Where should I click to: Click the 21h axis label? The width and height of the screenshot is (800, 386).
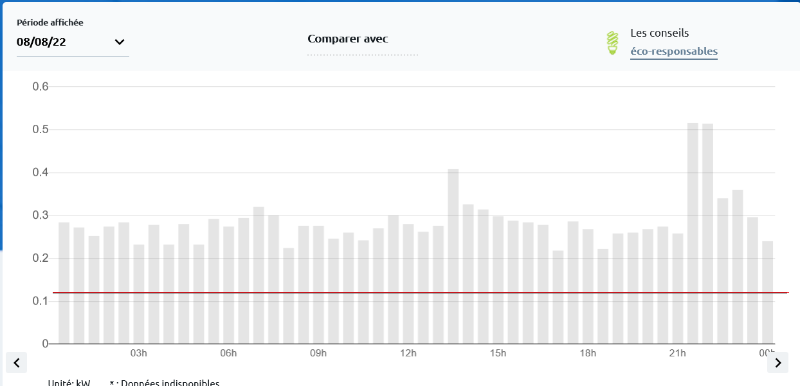point(677,353)
